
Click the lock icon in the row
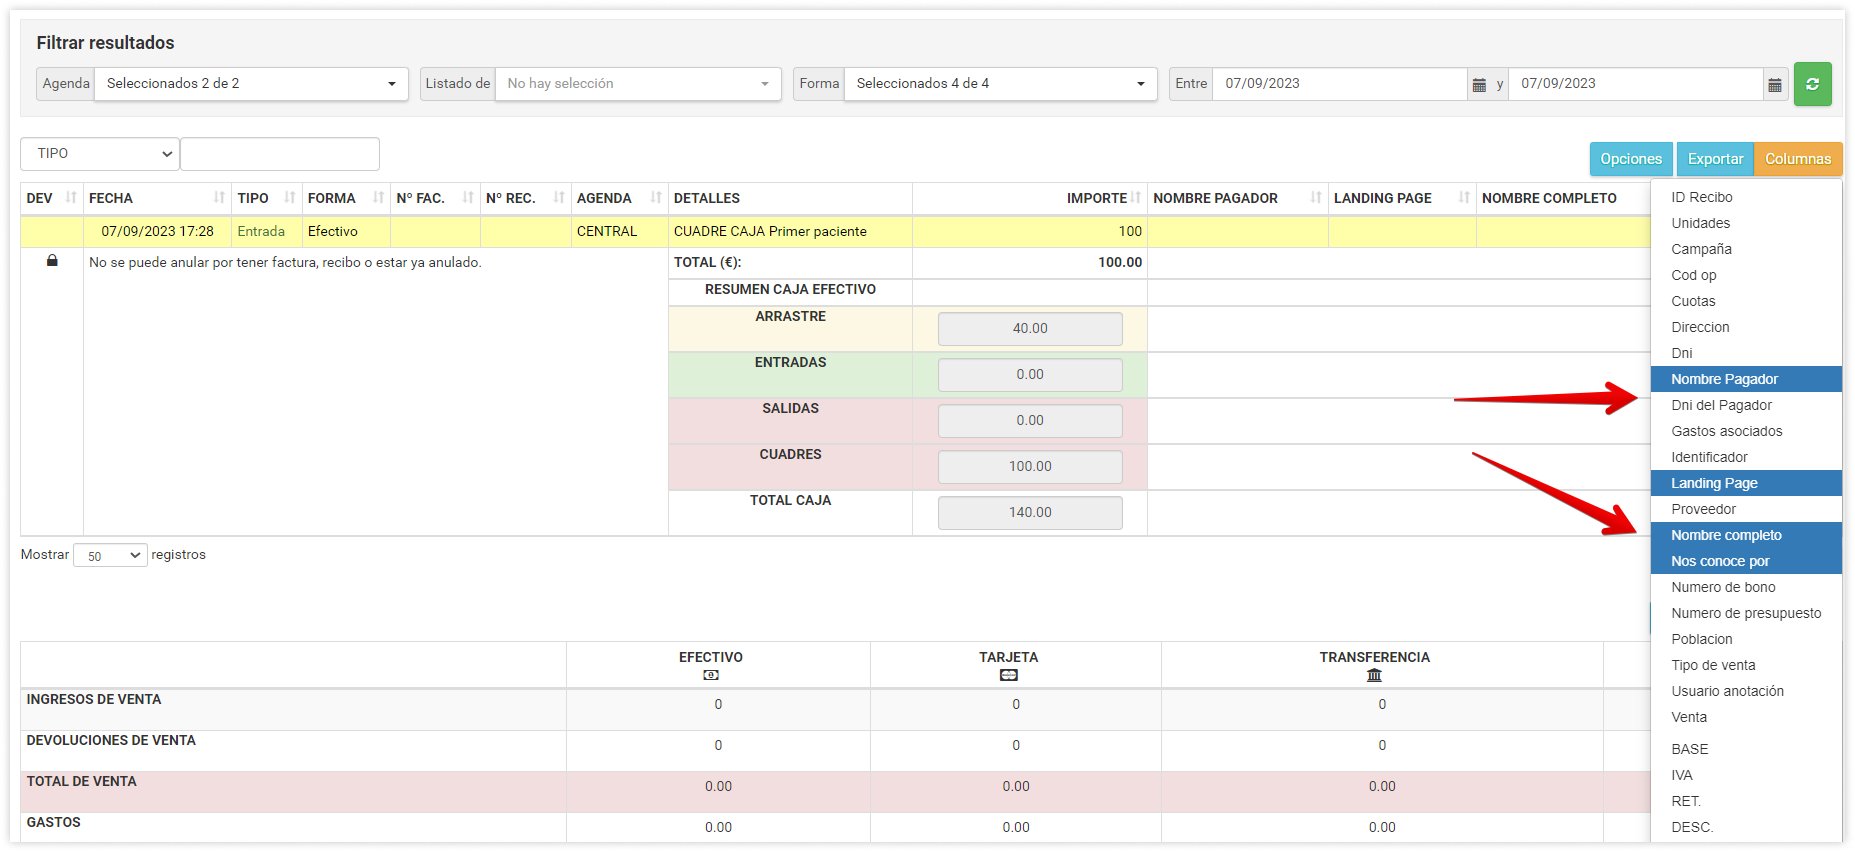pos(52,261)
